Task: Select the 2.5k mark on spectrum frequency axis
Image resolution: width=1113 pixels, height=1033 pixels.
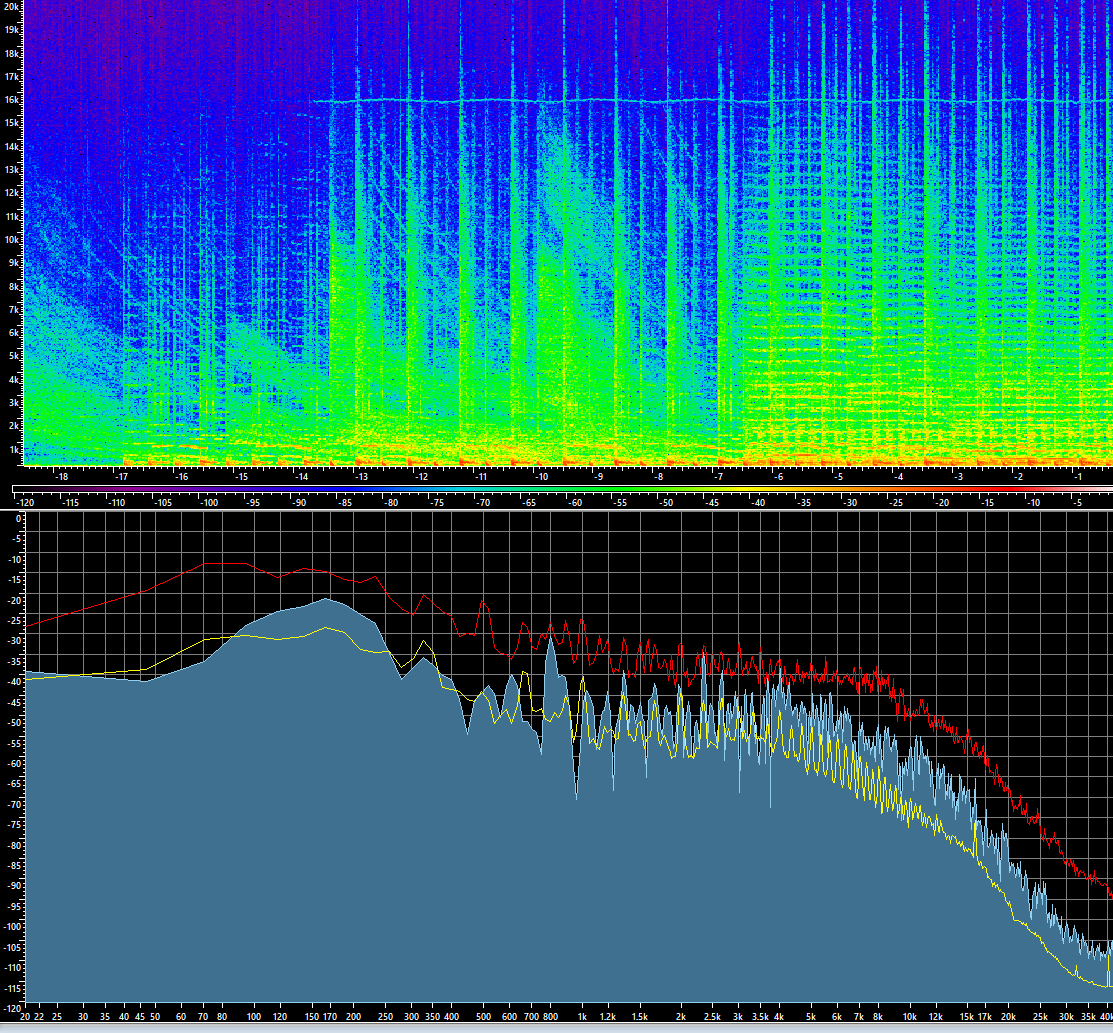Action: (x=712, y=1017)
